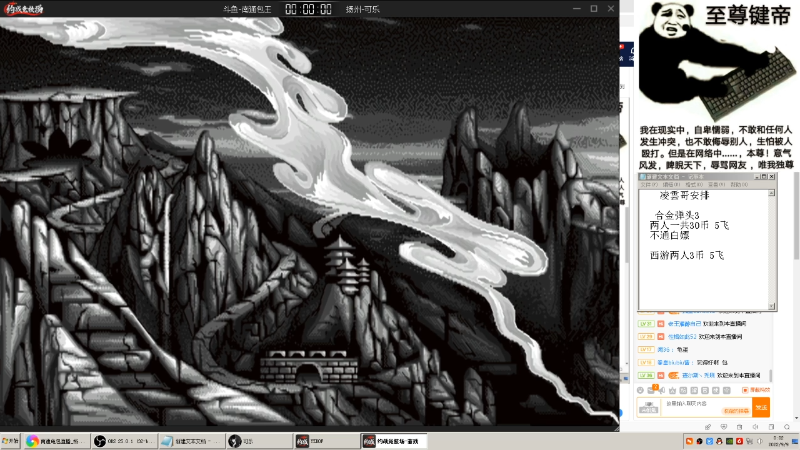The image size is (800, 450).
Task: Click the 文件 menu in Notepad
Action: click(648, 185)
